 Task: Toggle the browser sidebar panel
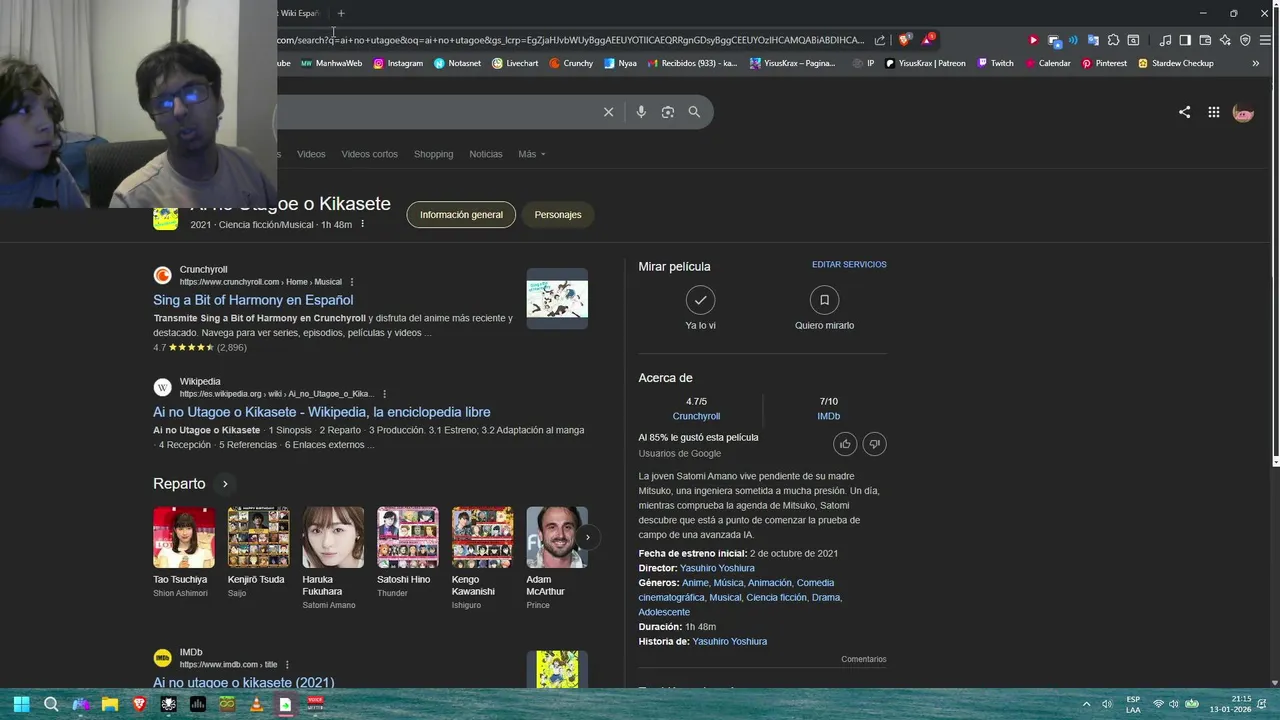pos(1185,40)
